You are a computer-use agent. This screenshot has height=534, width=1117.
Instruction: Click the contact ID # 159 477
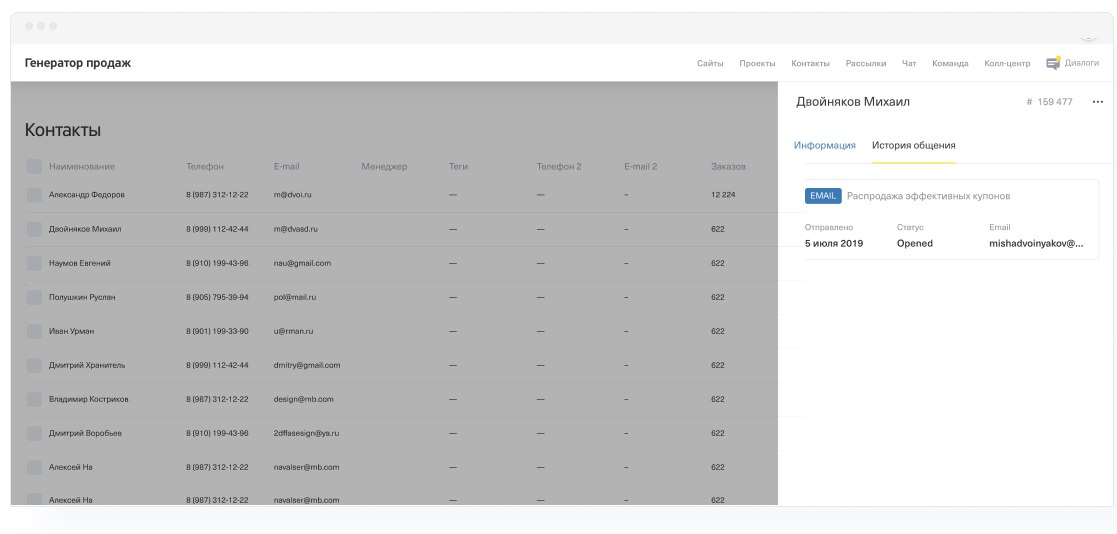coord(1049,102)
